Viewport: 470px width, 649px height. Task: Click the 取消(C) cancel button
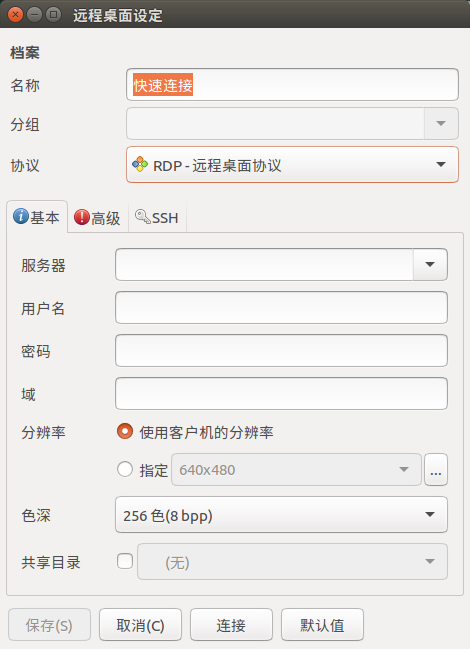pos(140,625)
